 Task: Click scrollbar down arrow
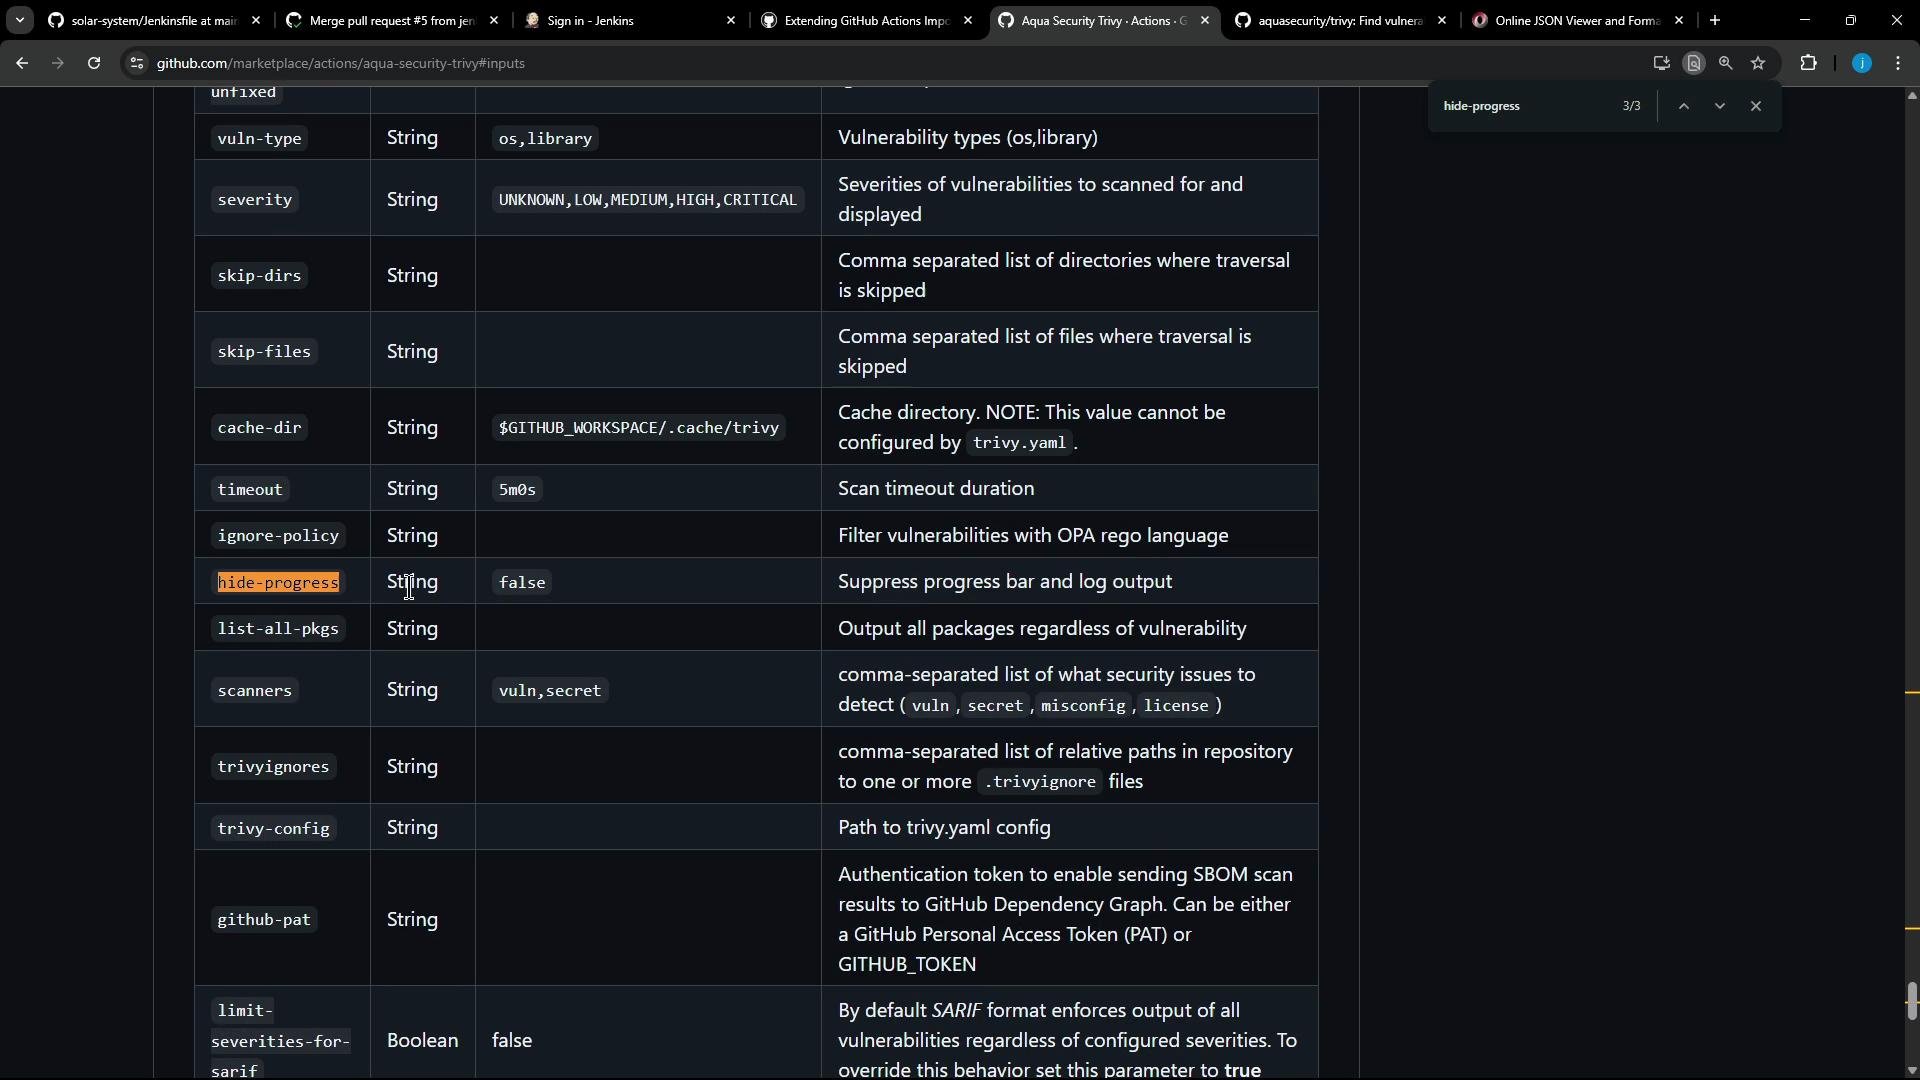1912,1071
